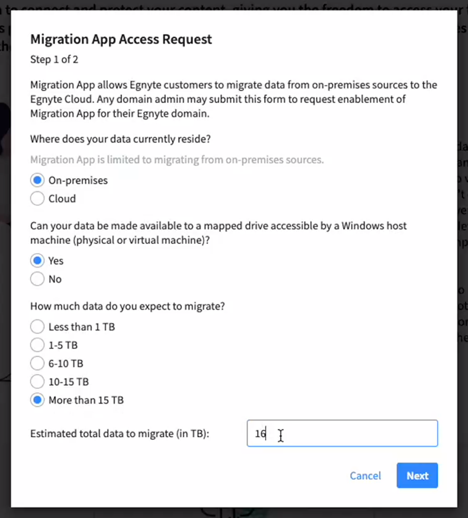Cancel the access request dialog
This screenshot has height=518, width=468.
(x=365, y=476)
